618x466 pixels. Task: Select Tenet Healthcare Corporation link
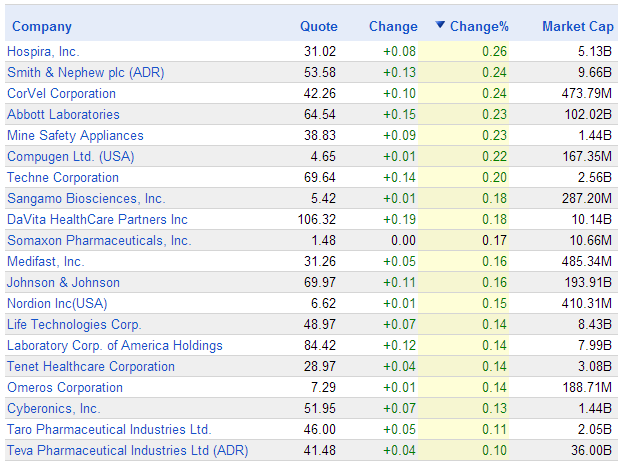[x=91, y=366]
